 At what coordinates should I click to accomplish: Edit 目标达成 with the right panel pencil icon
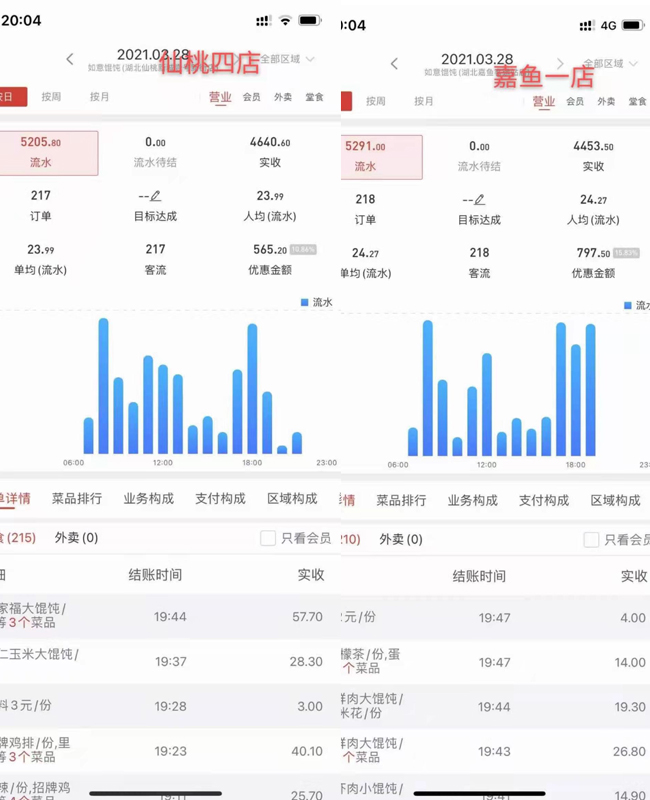480,200
